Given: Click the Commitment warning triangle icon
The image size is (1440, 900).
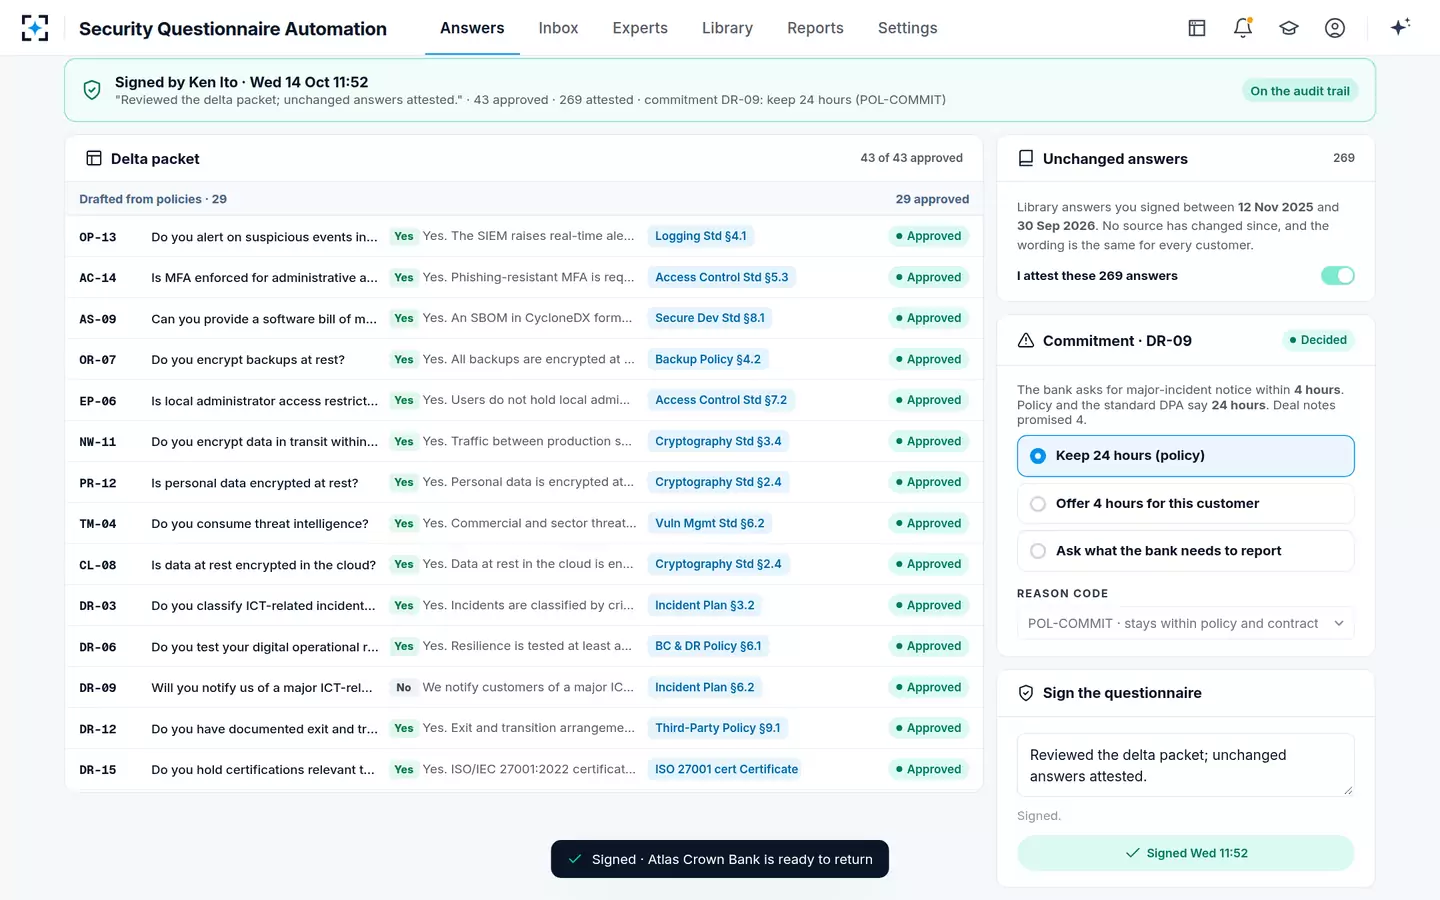Looking at the screenshot, I should pos(1026,340).
